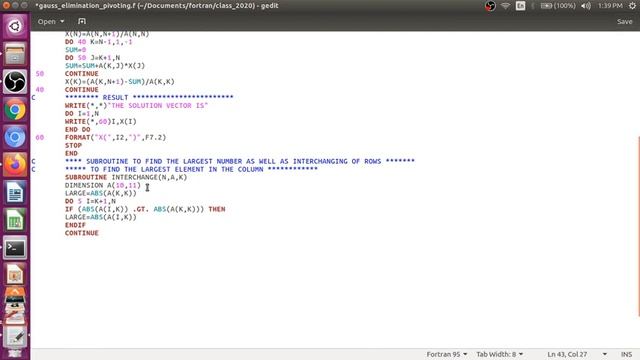640x360 pixels.
Task: Click the OBS indicator in top panel
Action: pyautogui.click(x=490, y=6)
